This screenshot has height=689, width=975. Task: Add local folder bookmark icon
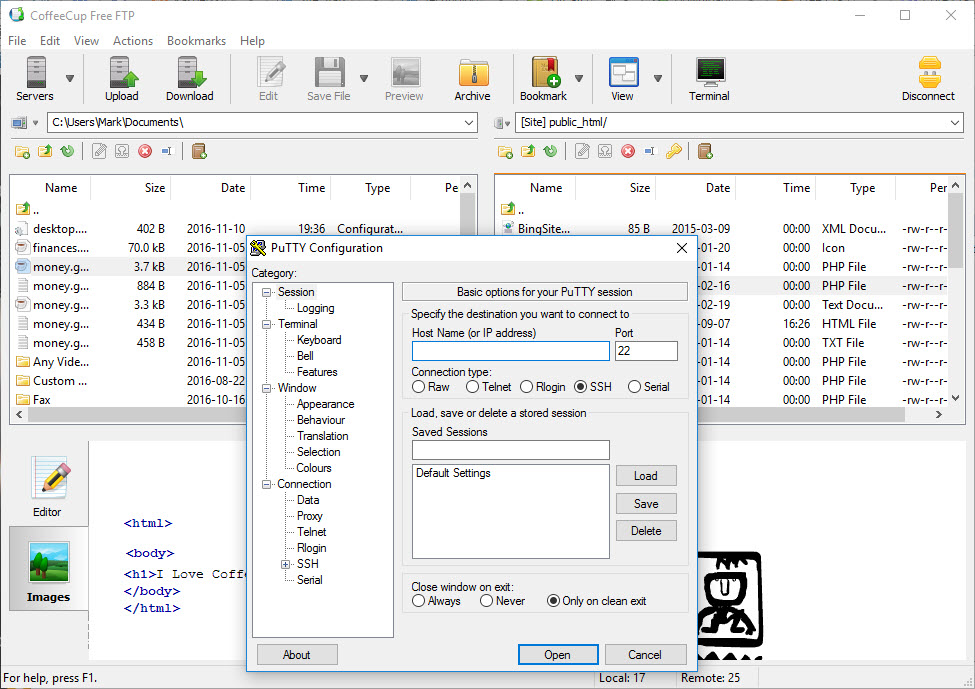click(199, 151)
